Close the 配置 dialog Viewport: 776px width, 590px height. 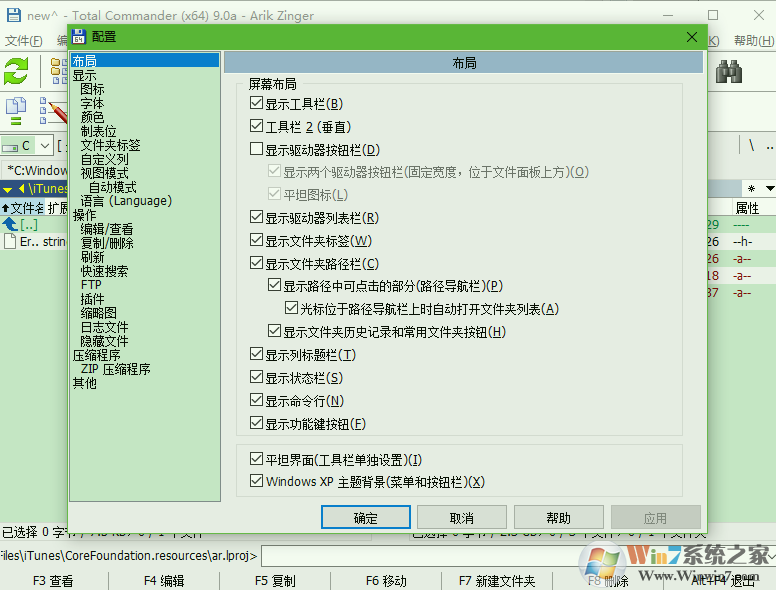point(692,37)
